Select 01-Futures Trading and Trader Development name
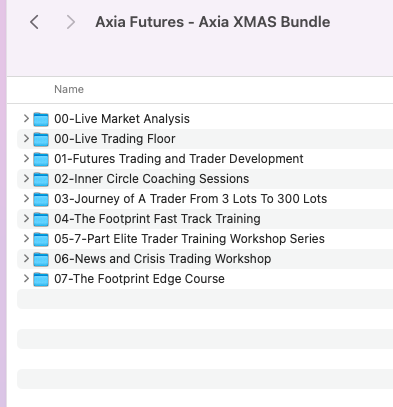393x407 pixels. pos(179,159)
